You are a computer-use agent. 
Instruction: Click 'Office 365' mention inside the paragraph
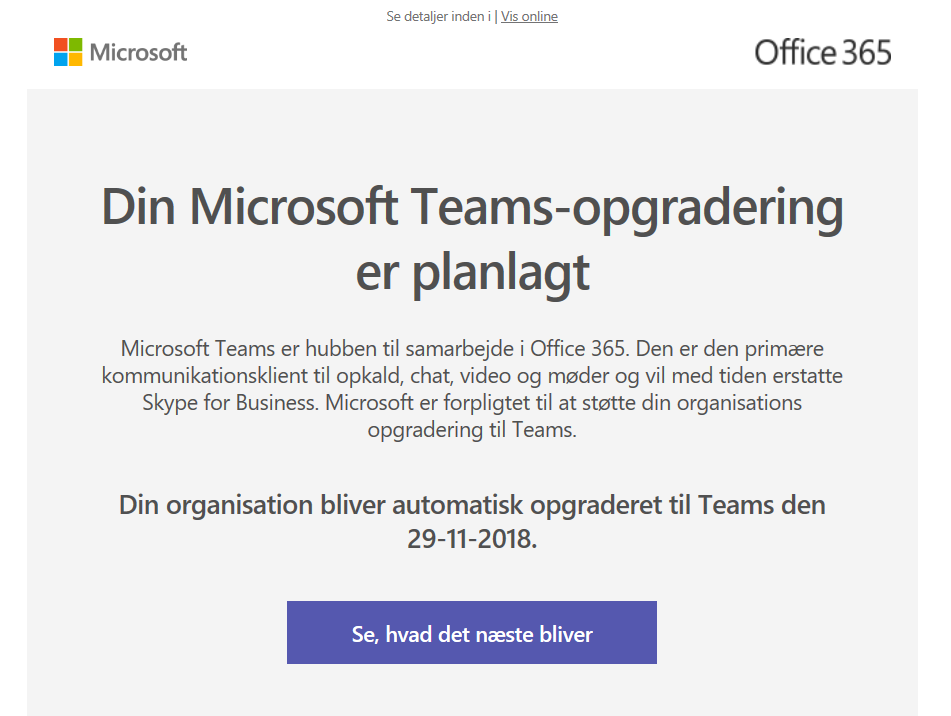click(577, 349)
